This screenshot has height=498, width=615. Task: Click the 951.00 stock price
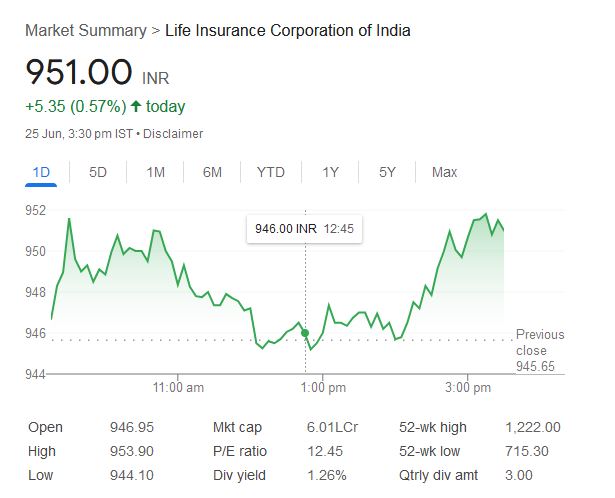click(x=79, y=73)
